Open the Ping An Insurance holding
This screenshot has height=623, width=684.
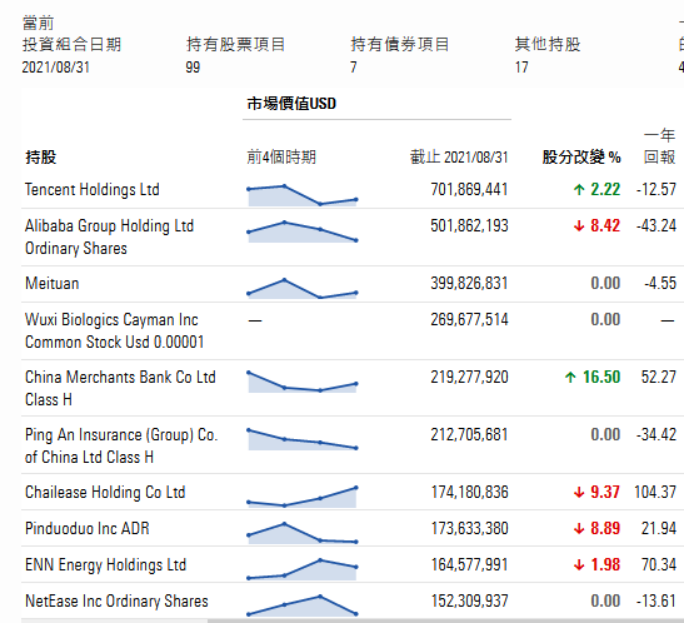[121, 446]
